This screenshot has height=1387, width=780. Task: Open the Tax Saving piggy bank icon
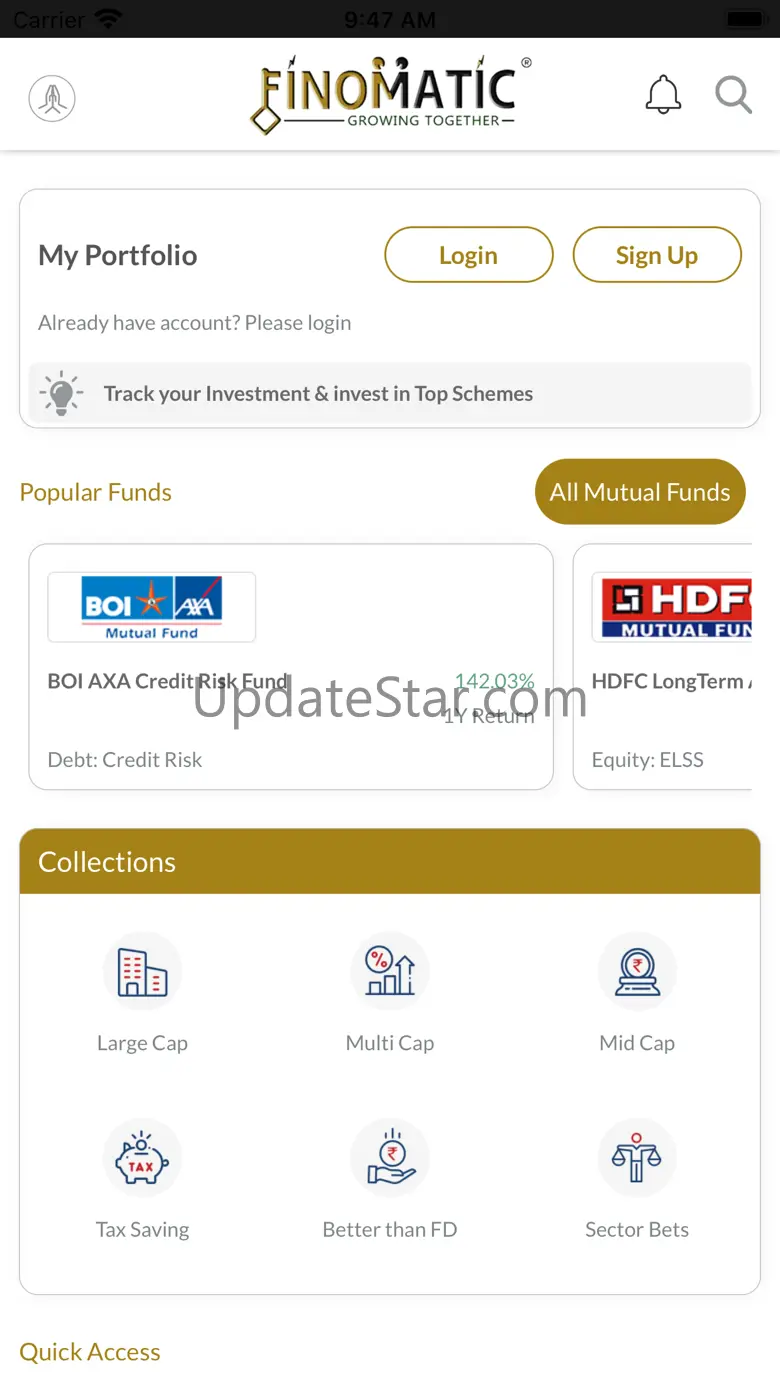tap(142, 1158)
